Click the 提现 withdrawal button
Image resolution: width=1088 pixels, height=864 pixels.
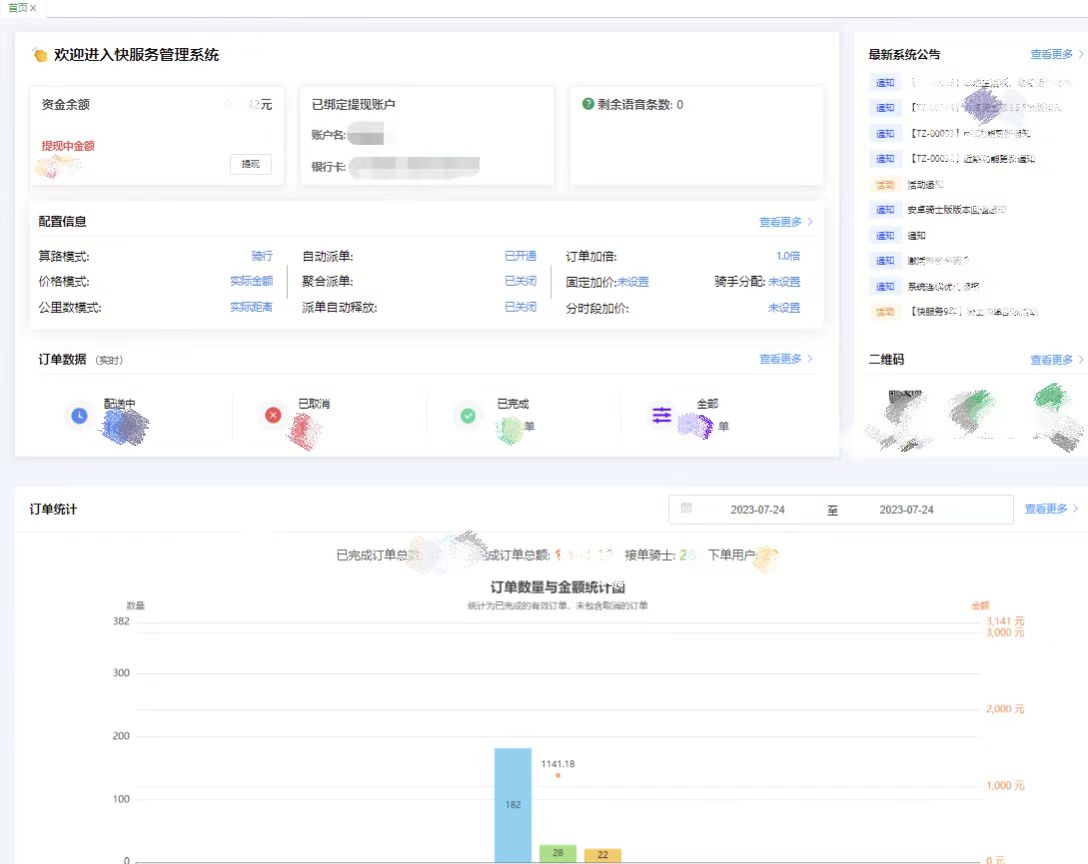tap(249, 164)
